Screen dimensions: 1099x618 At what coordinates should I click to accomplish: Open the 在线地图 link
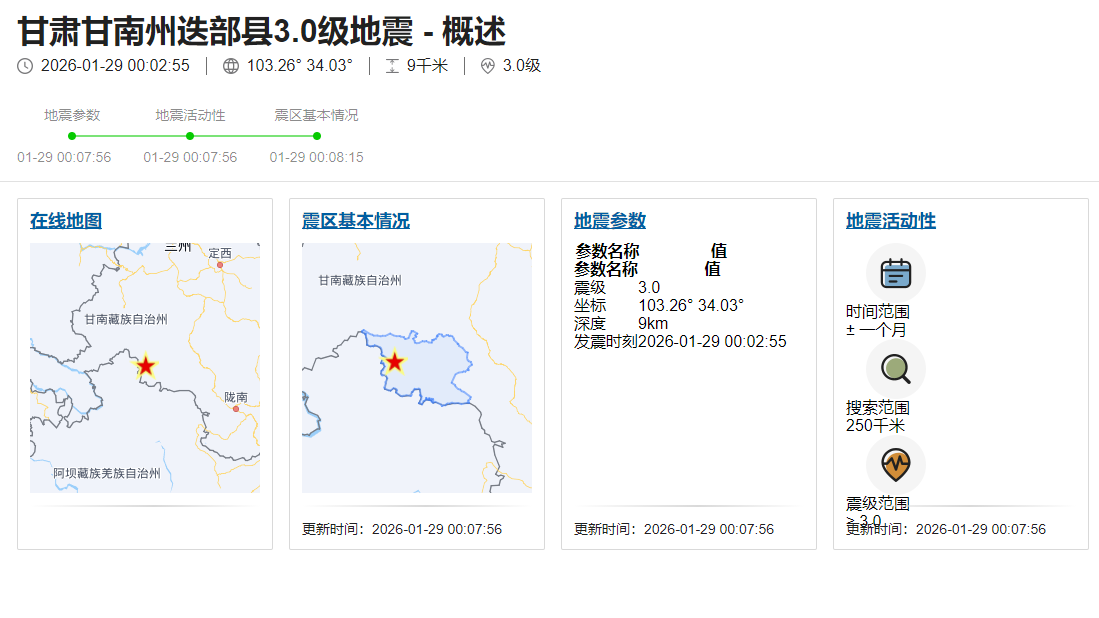pyautogui.click(x=66, y=221)
